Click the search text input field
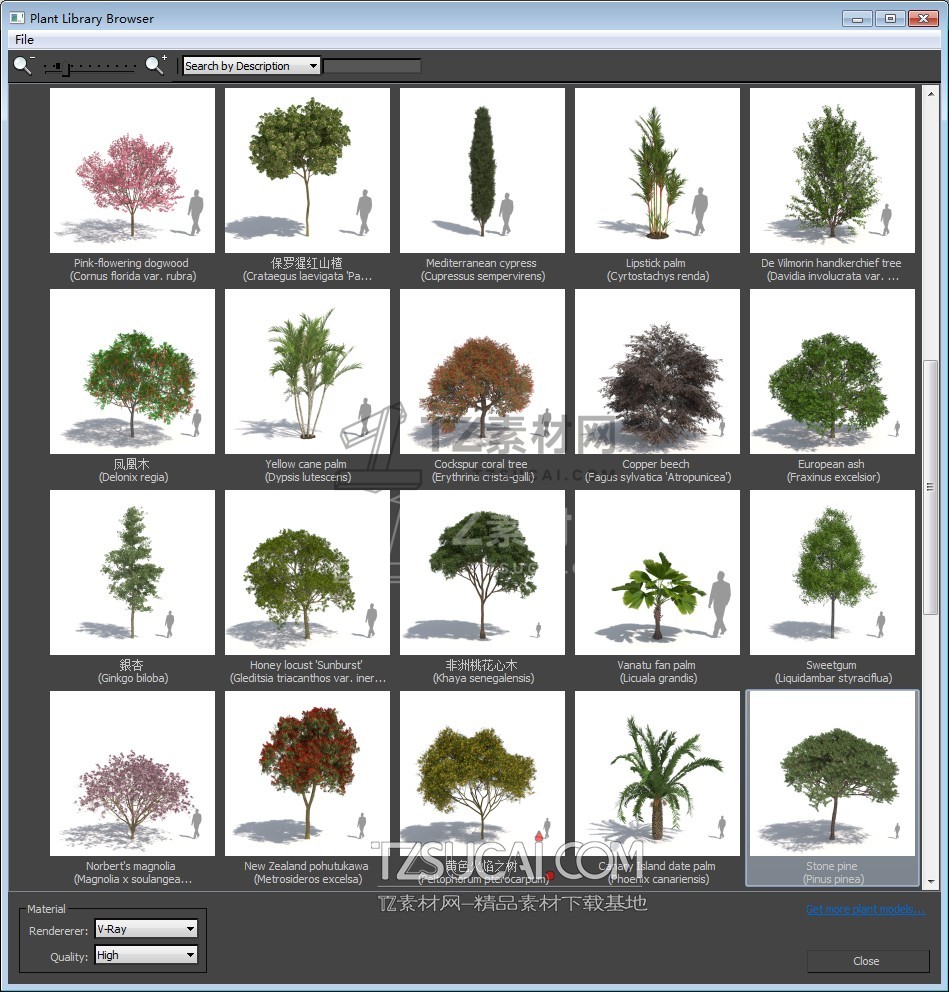The width and height of the screenshot is (949, 992). [x=372, y=66]
